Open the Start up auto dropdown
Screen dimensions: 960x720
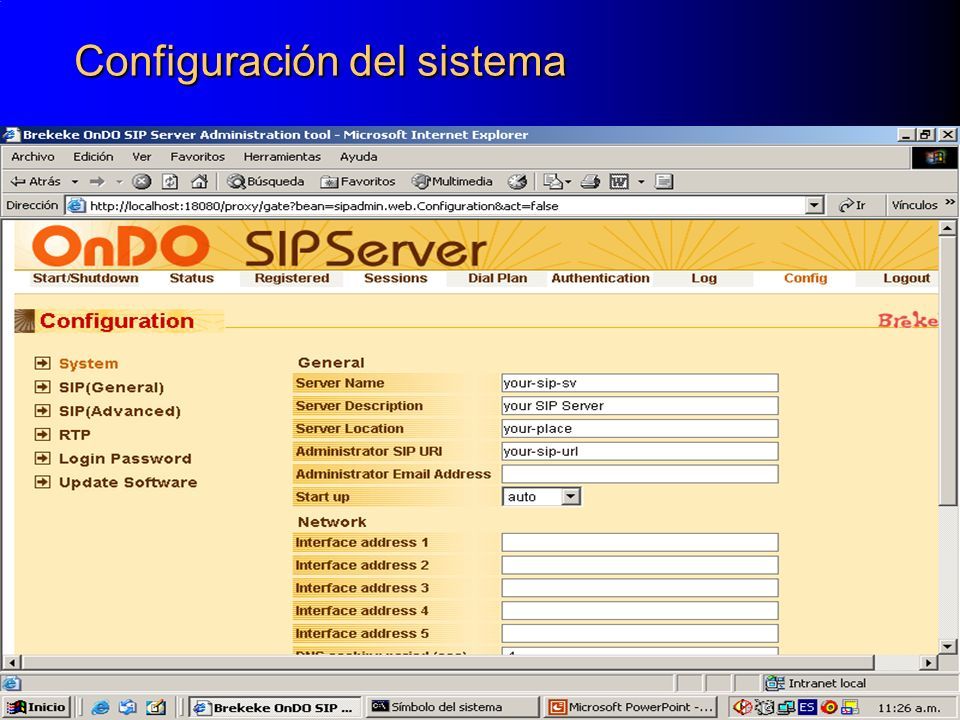coord(571,497)
